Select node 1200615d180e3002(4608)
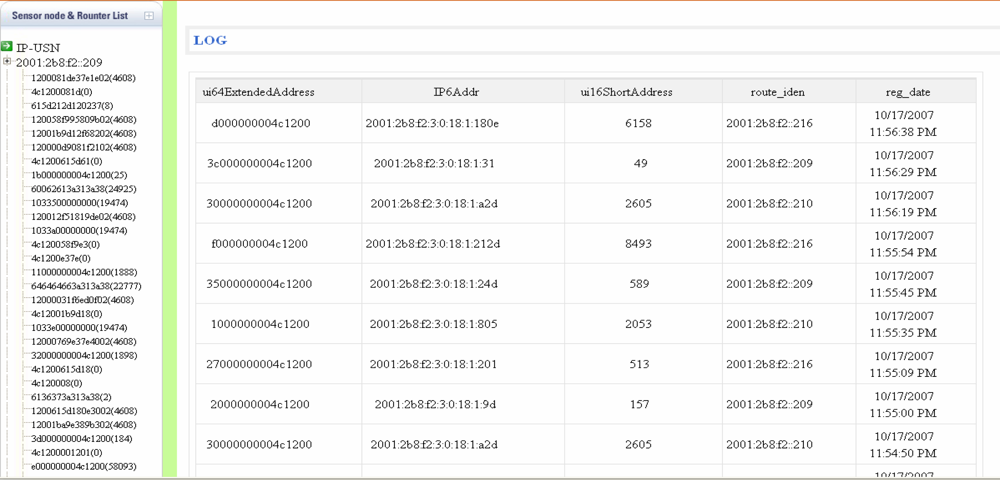Image resolution: width=1000 pixels, height=480 pixels. pos(83,411)
